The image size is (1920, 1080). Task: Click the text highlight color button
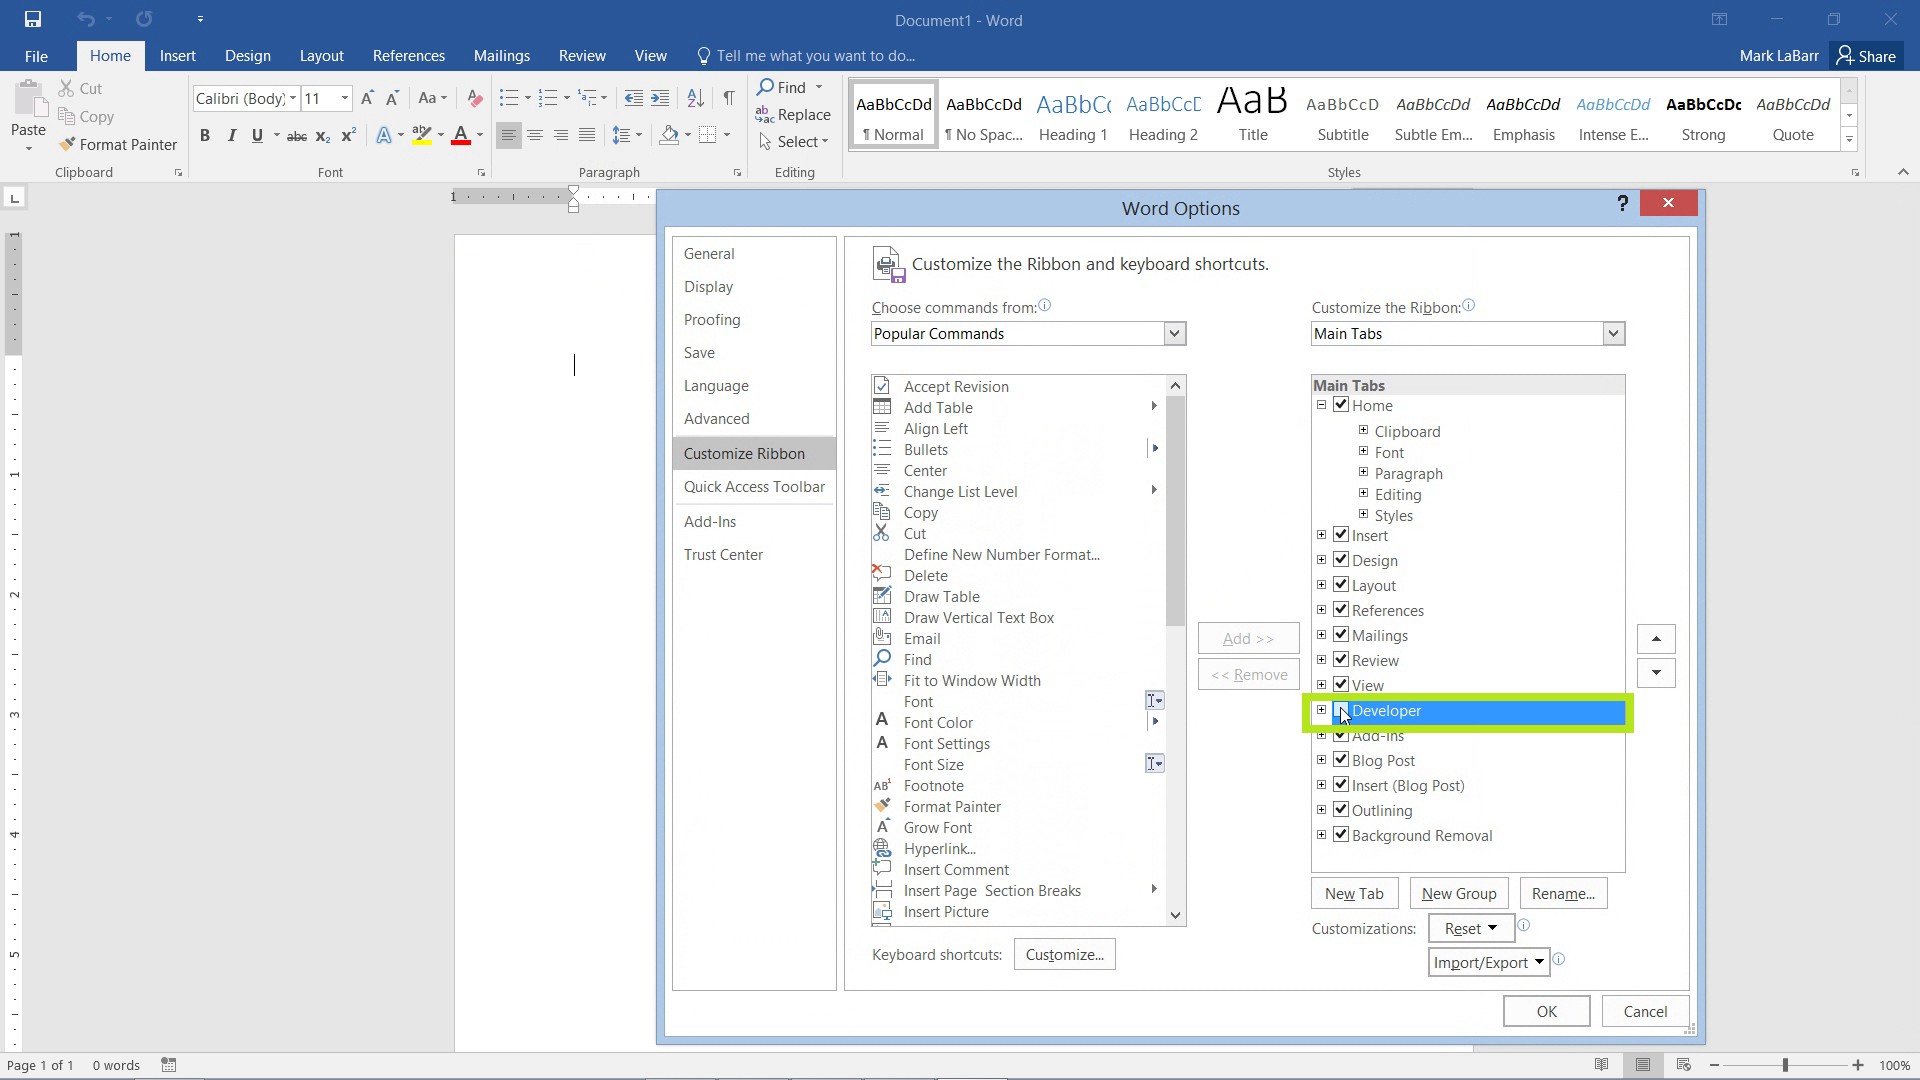pos(422,136)
